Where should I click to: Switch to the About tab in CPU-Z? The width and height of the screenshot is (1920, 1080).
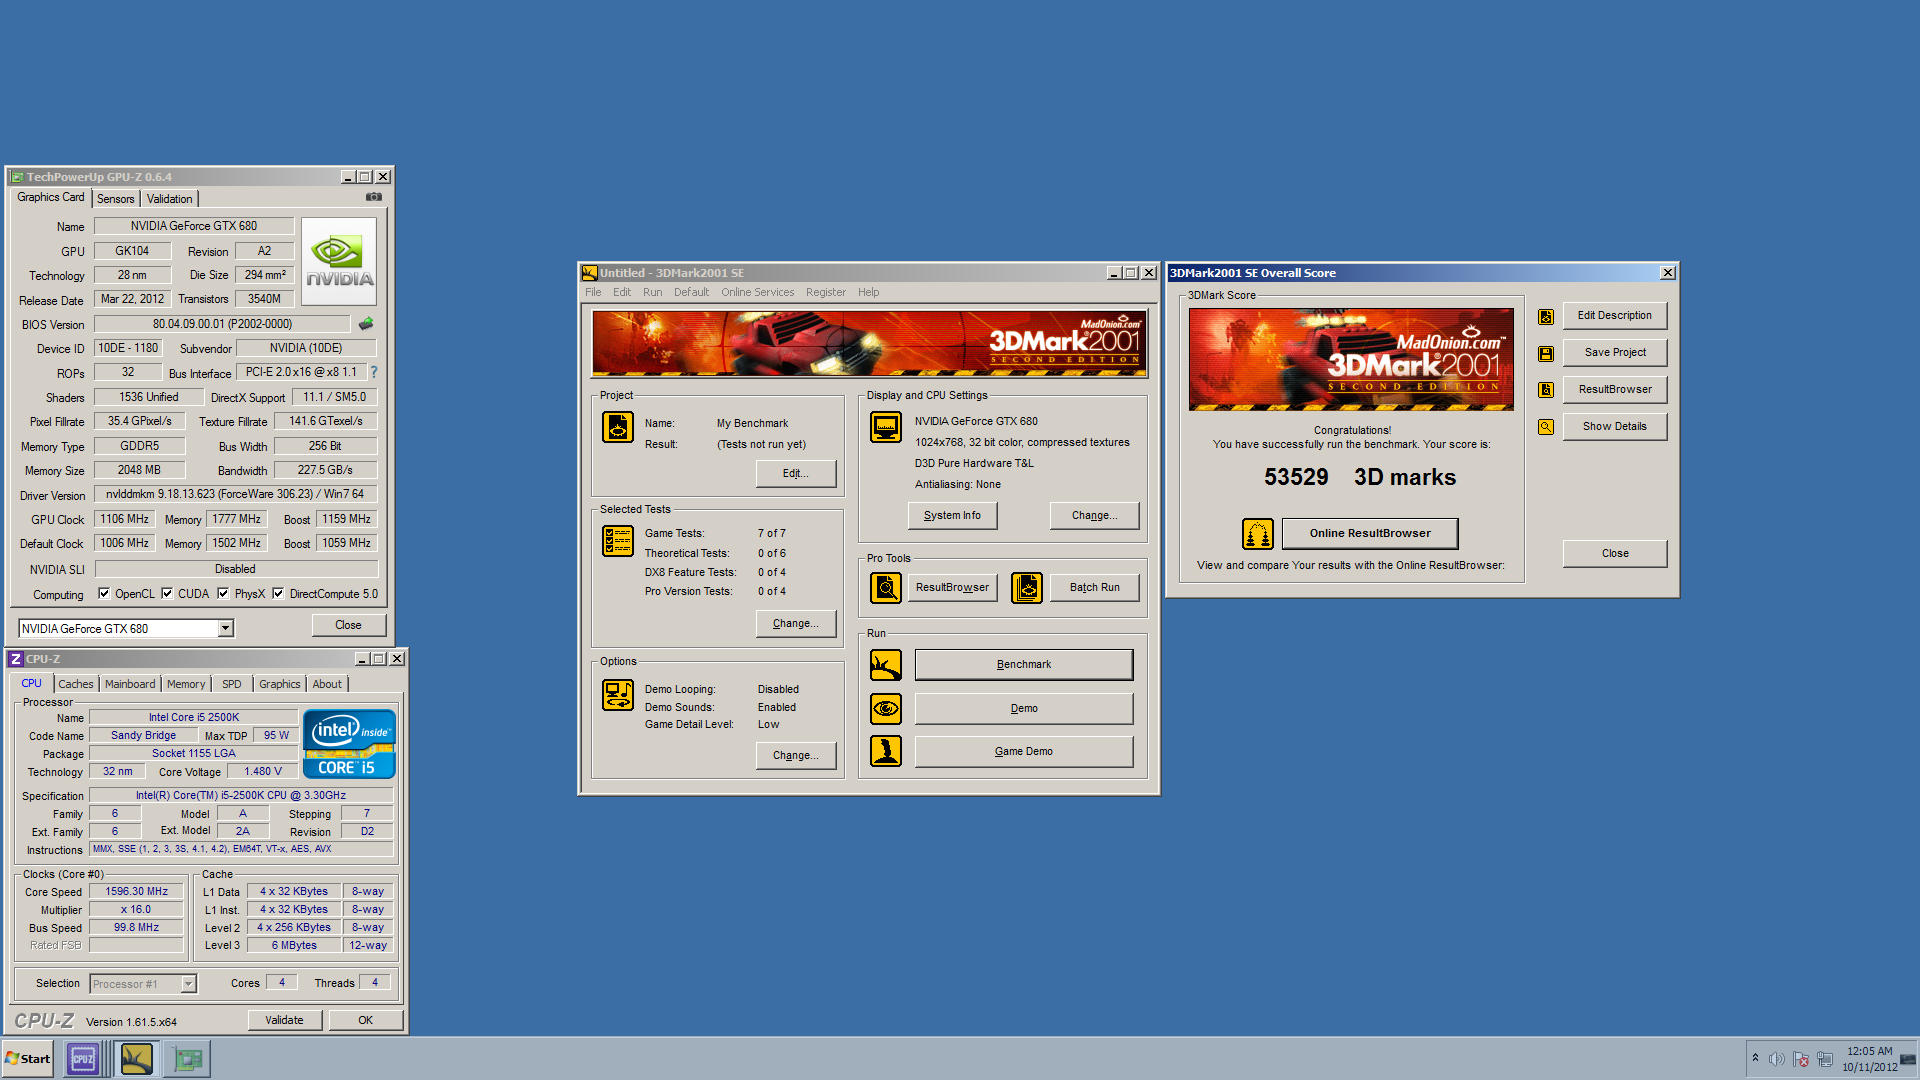coord(327,684)
